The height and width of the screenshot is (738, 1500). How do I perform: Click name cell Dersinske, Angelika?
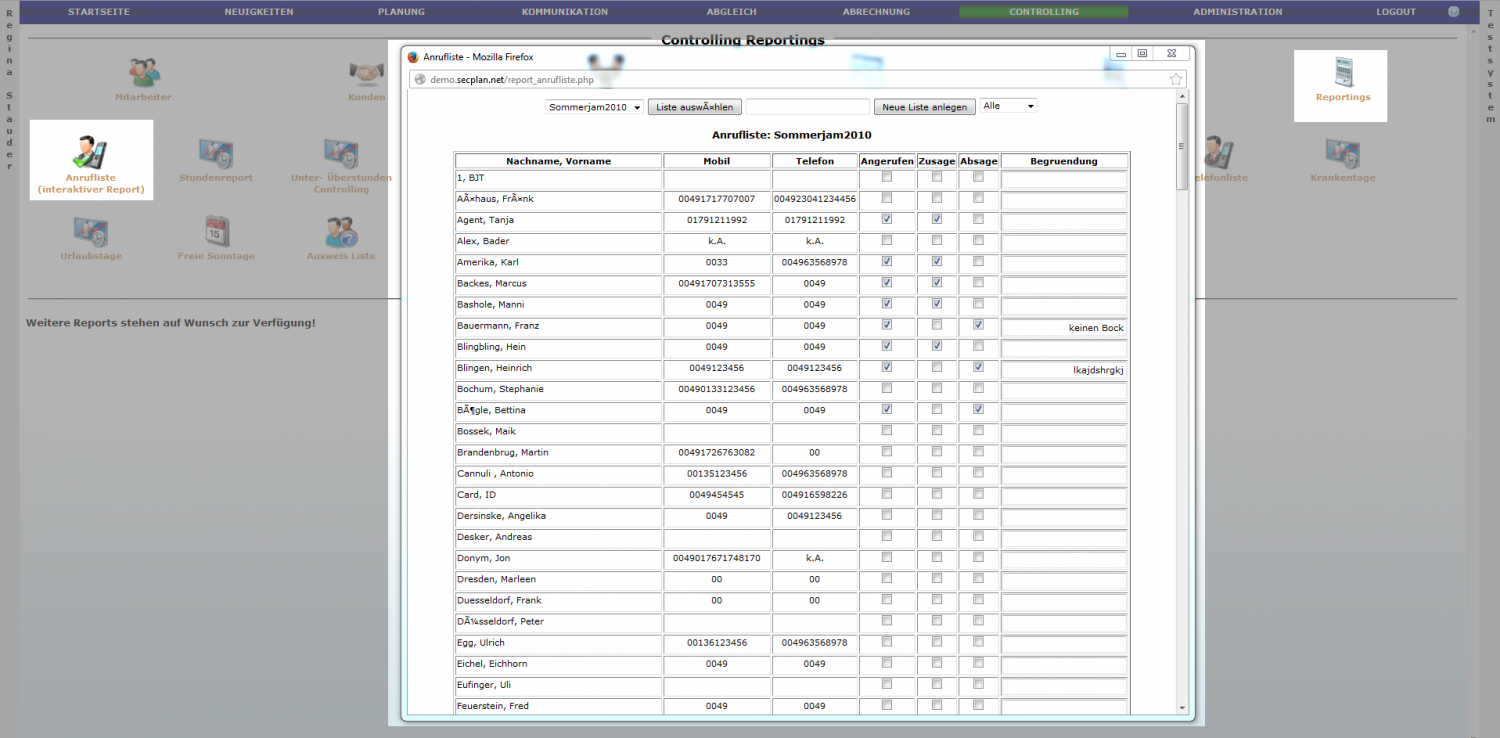(x=558, y=516)
